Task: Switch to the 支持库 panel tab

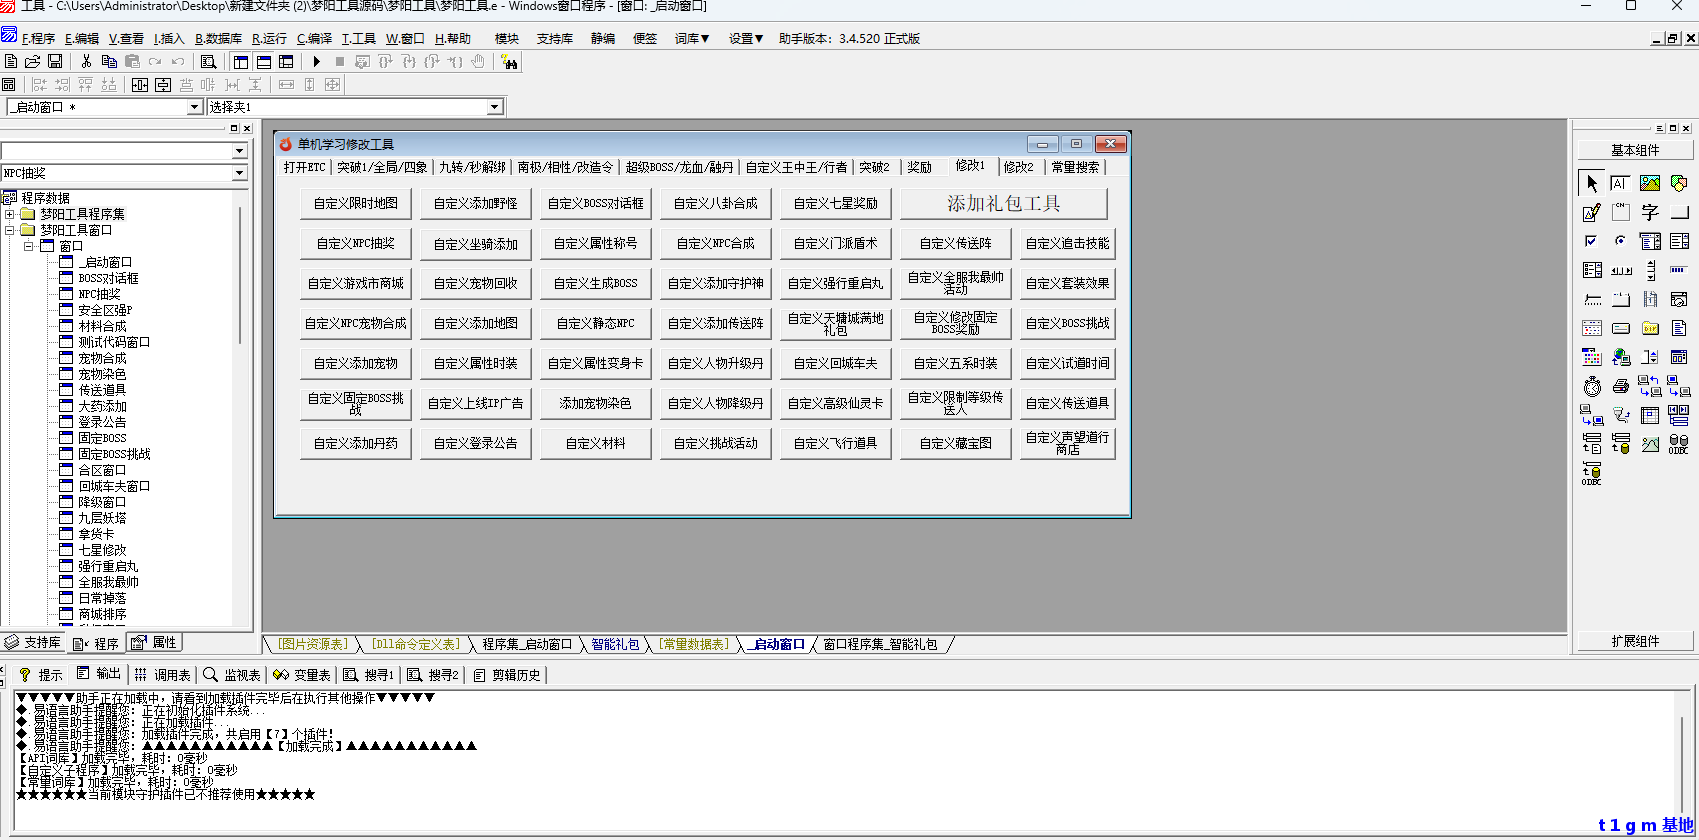Action: point(33,642)
